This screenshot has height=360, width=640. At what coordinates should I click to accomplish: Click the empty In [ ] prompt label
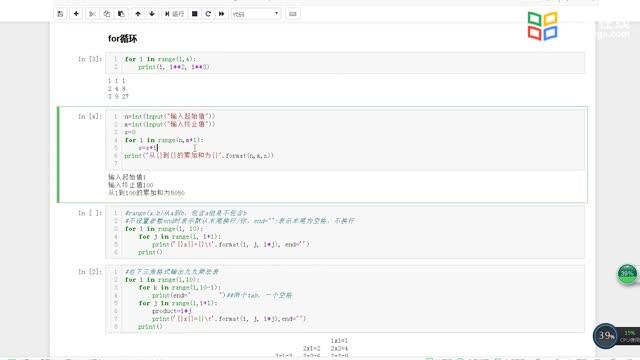pos(90,213)
